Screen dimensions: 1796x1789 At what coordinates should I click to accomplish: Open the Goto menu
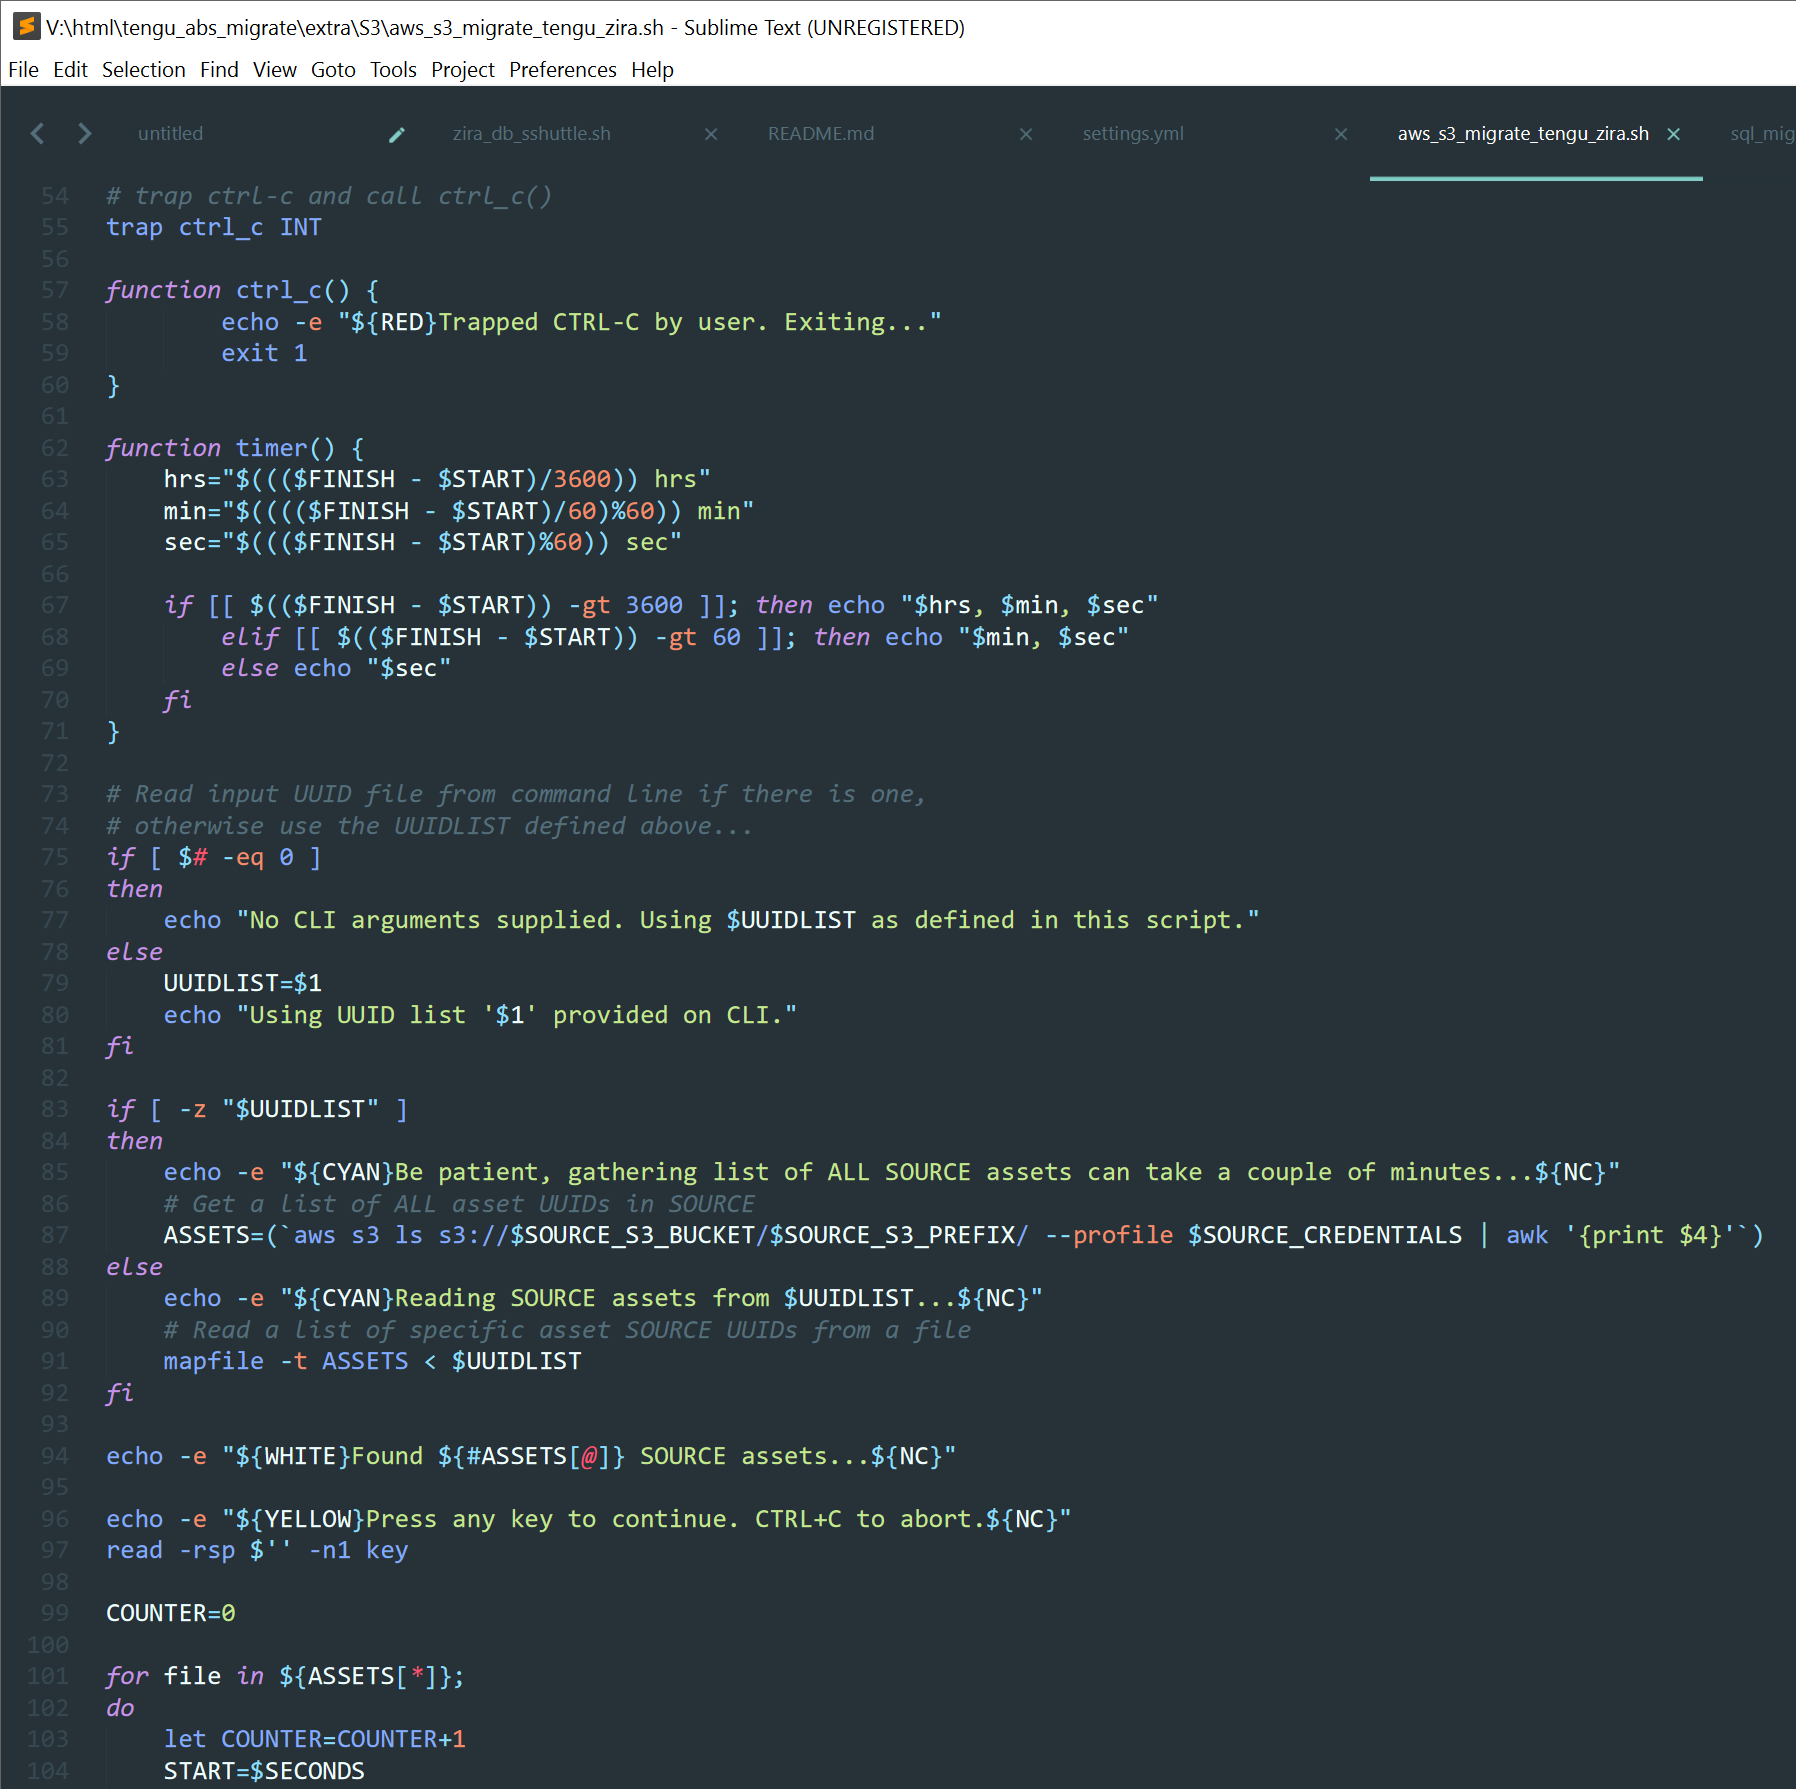[x=334, y=69]
